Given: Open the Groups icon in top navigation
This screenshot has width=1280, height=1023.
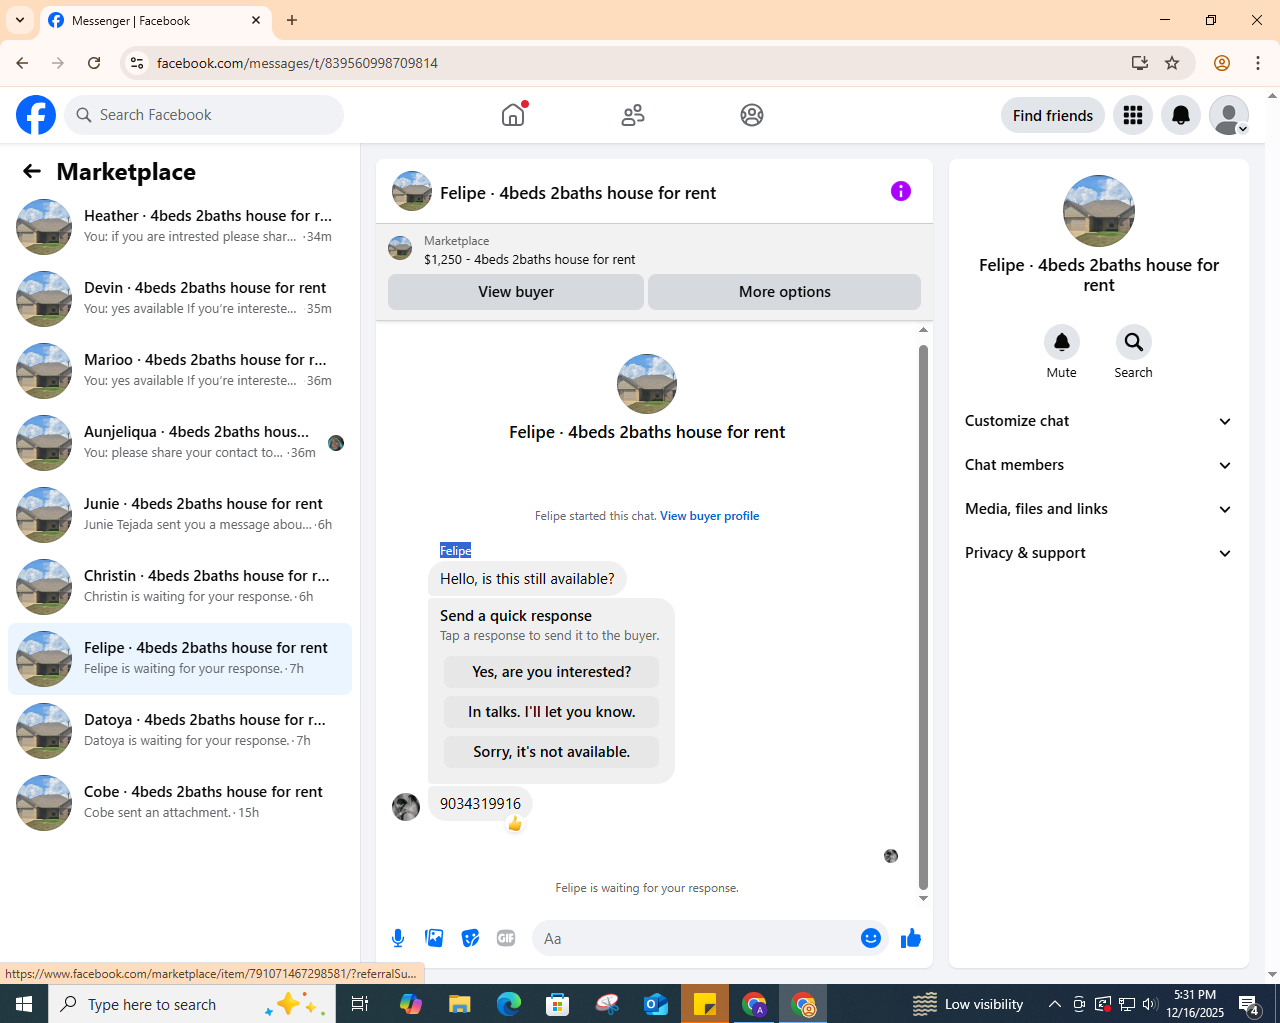Looking at the screenshot, I should point(752,115).
